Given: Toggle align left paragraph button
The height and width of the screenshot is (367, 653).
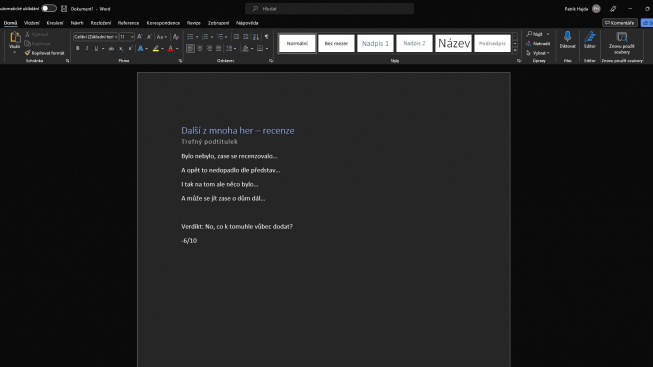Looking at the screenshot, I should [x=190, y=49].
